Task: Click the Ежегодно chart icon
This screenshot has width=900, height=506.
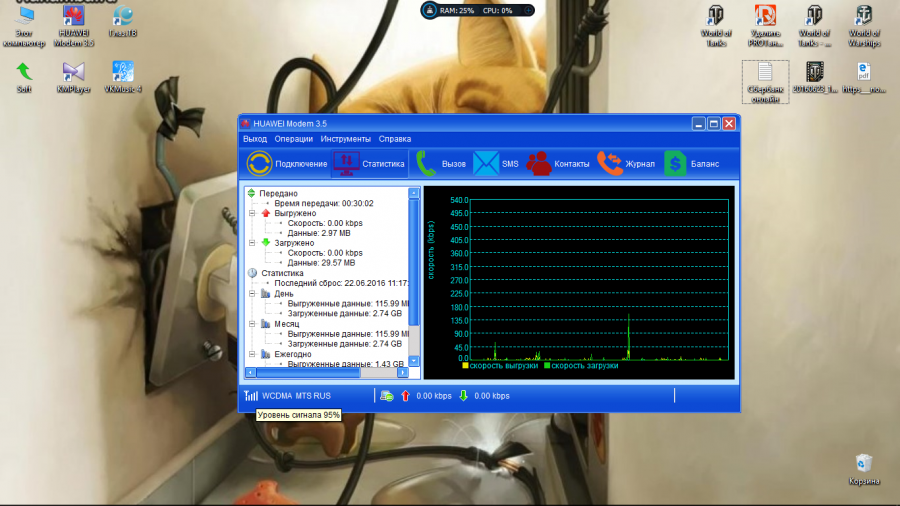Action: coord(266,355)
